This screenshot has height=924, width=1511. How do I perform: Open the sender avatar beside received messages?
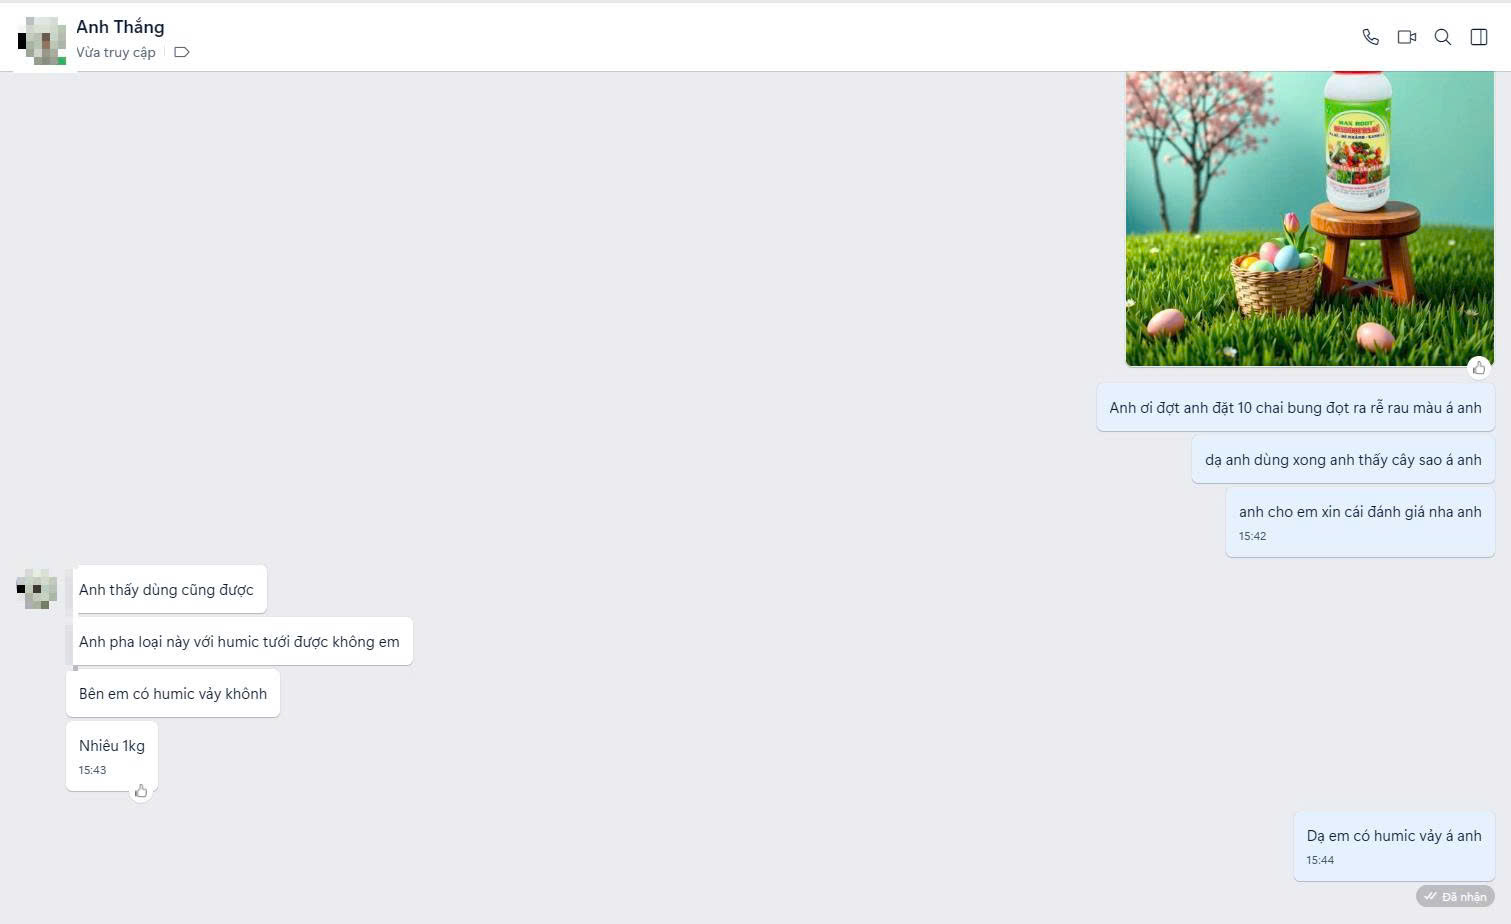(37, 589)
